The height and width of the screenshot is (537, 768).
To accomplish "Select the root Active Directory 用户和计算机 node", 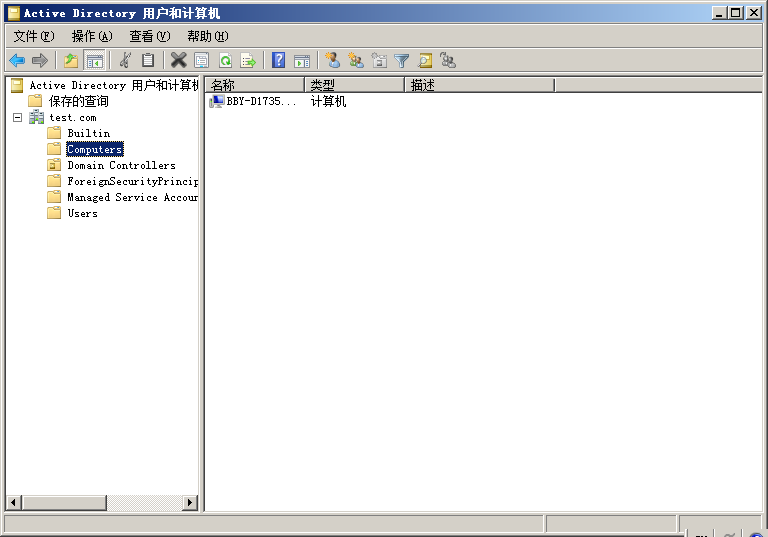I will pyautogui.click(x=114, y=85).
